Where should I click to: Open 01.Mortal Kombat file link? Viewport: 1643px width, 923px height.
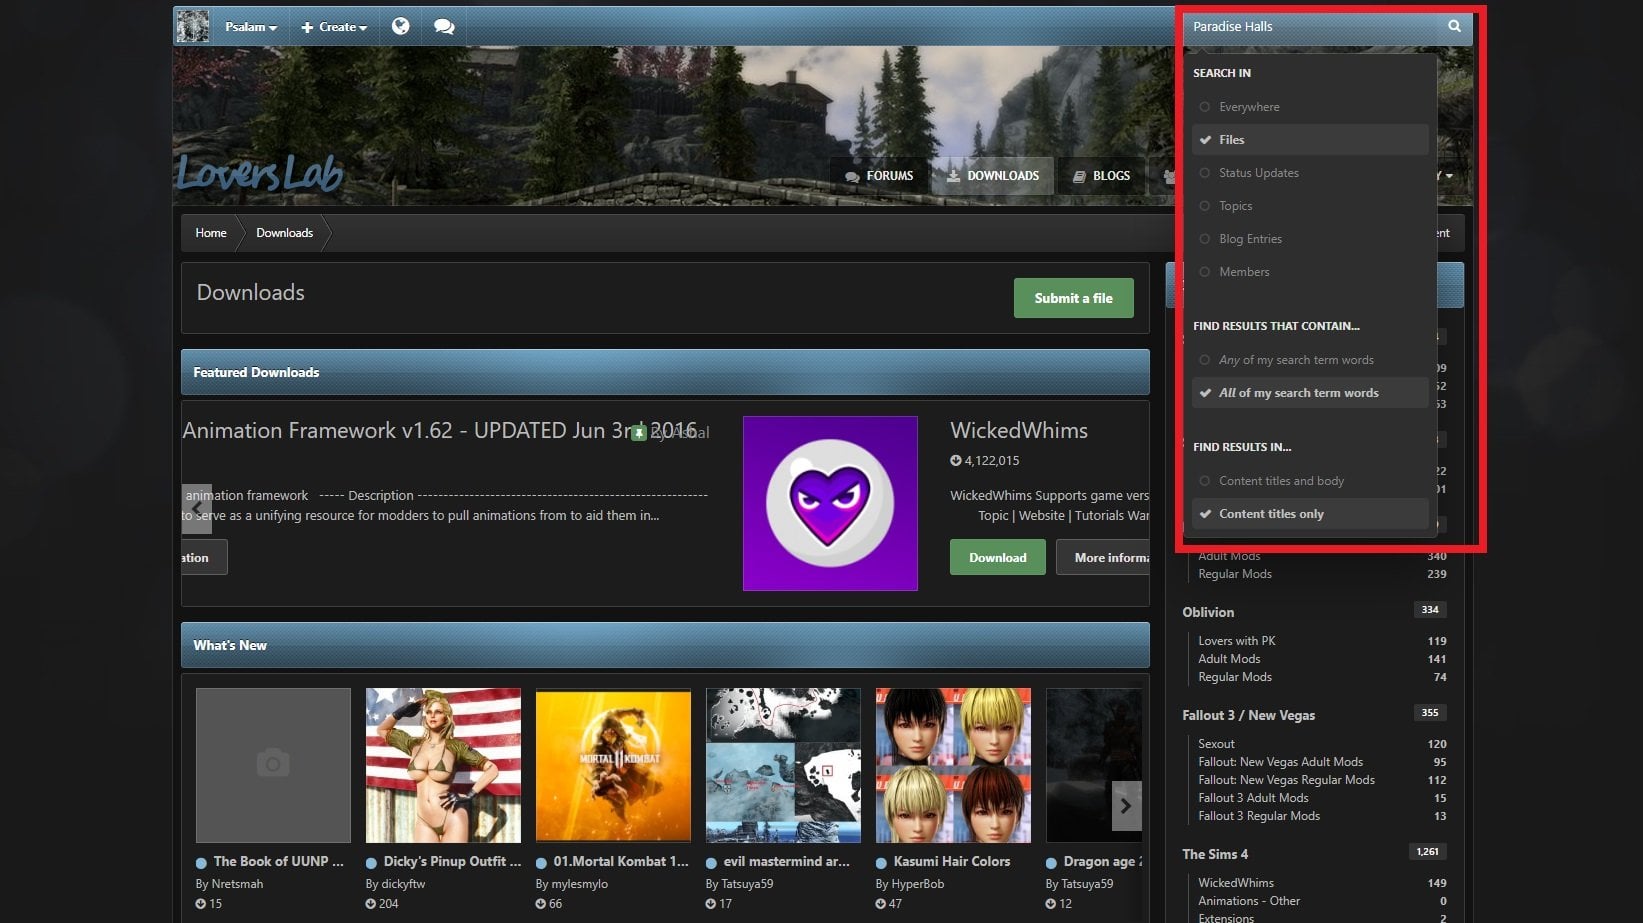click(621, 861)
